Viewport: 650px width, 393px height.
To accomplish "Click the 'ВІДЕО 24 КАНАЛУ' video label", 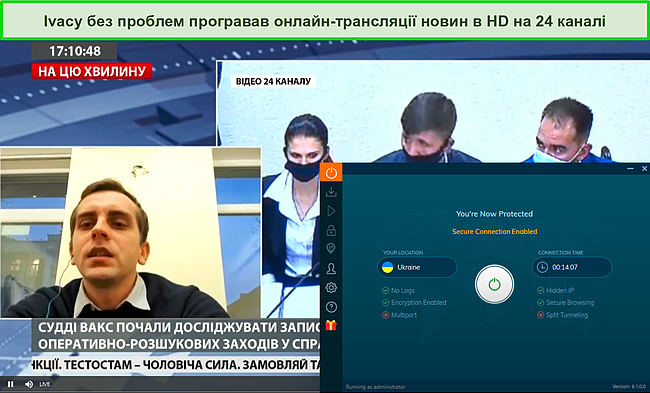I will pyautogui.click(x=273, y=81).
